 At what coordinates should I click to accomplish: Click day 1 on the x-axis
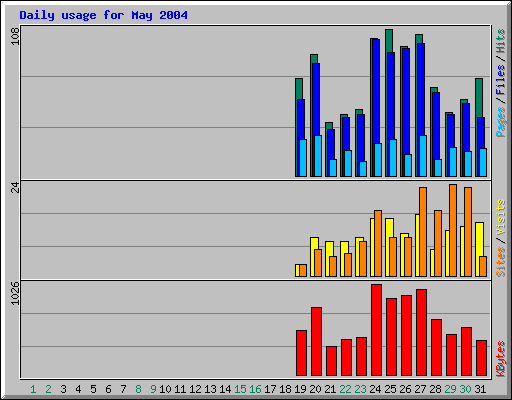(x=33, y=389)
